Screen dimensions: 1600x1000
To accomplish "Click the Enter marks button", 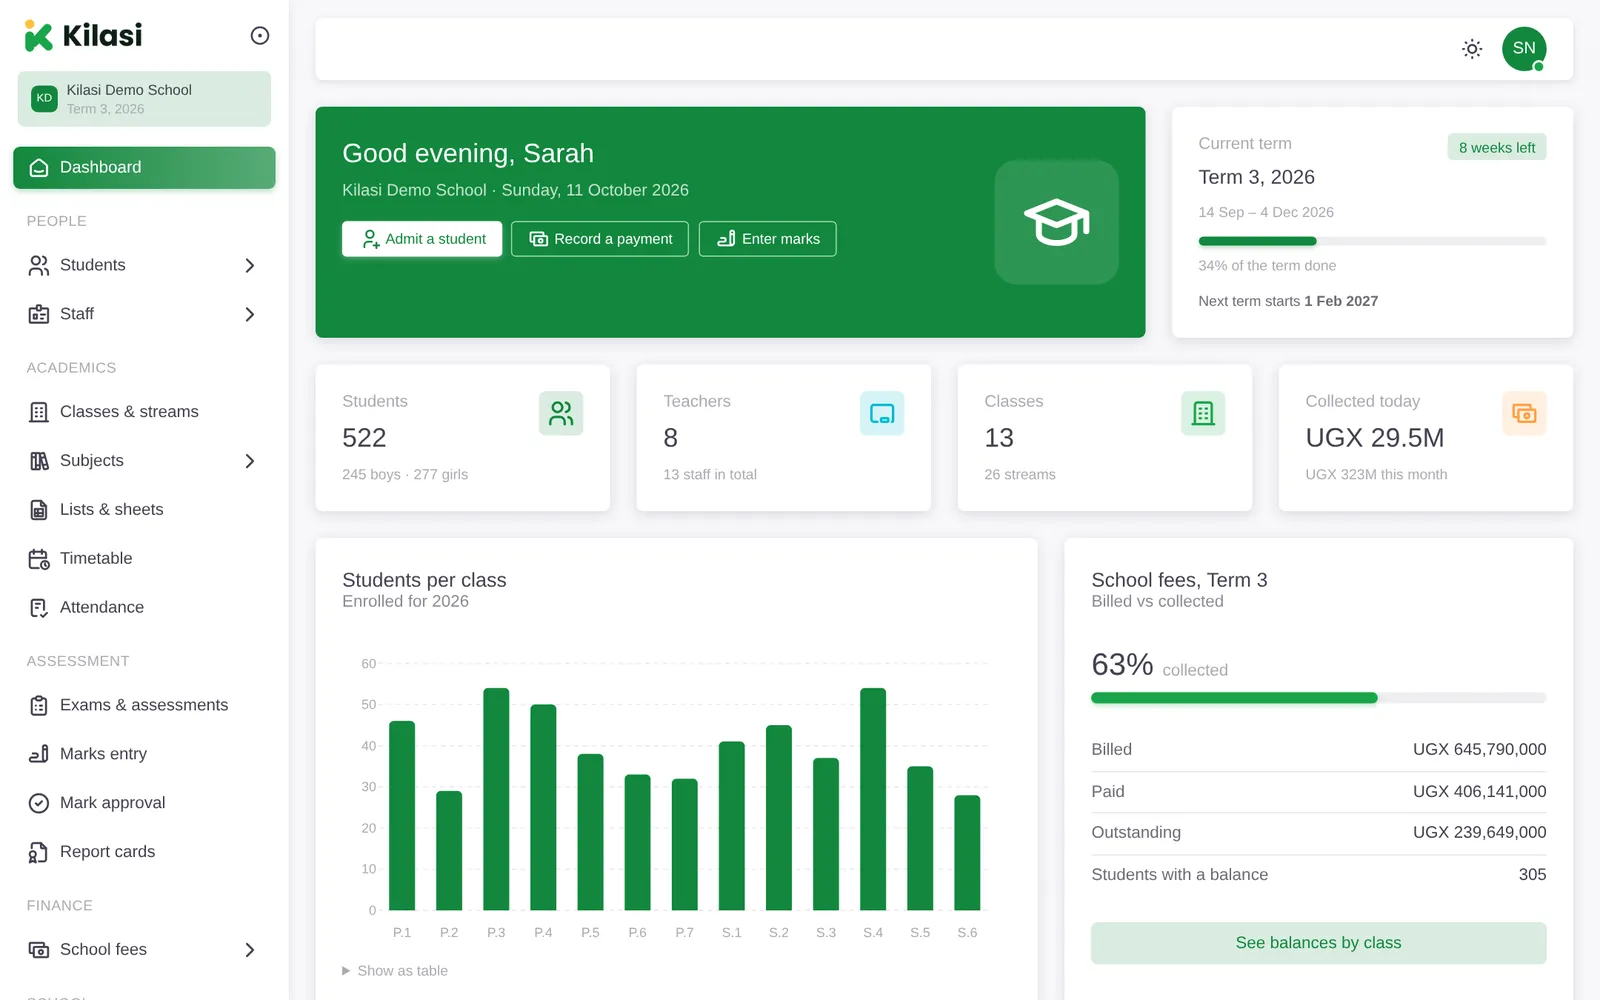I will pyautogui.click(x=768, y=239).
